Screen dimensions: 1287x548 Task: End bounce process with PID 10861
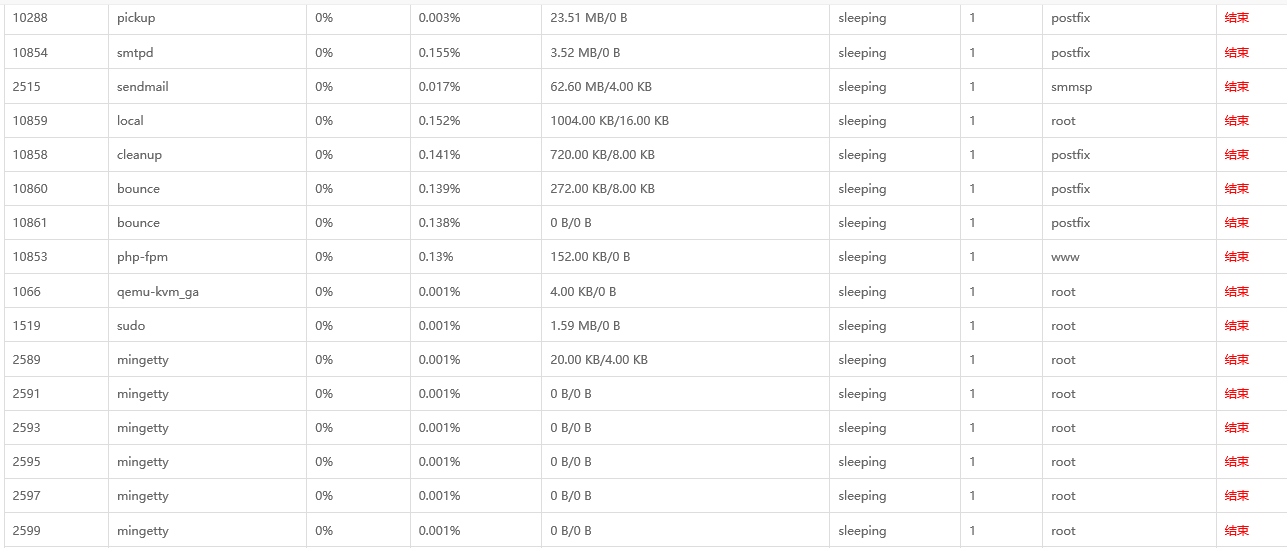click(x=1237, y=223)
